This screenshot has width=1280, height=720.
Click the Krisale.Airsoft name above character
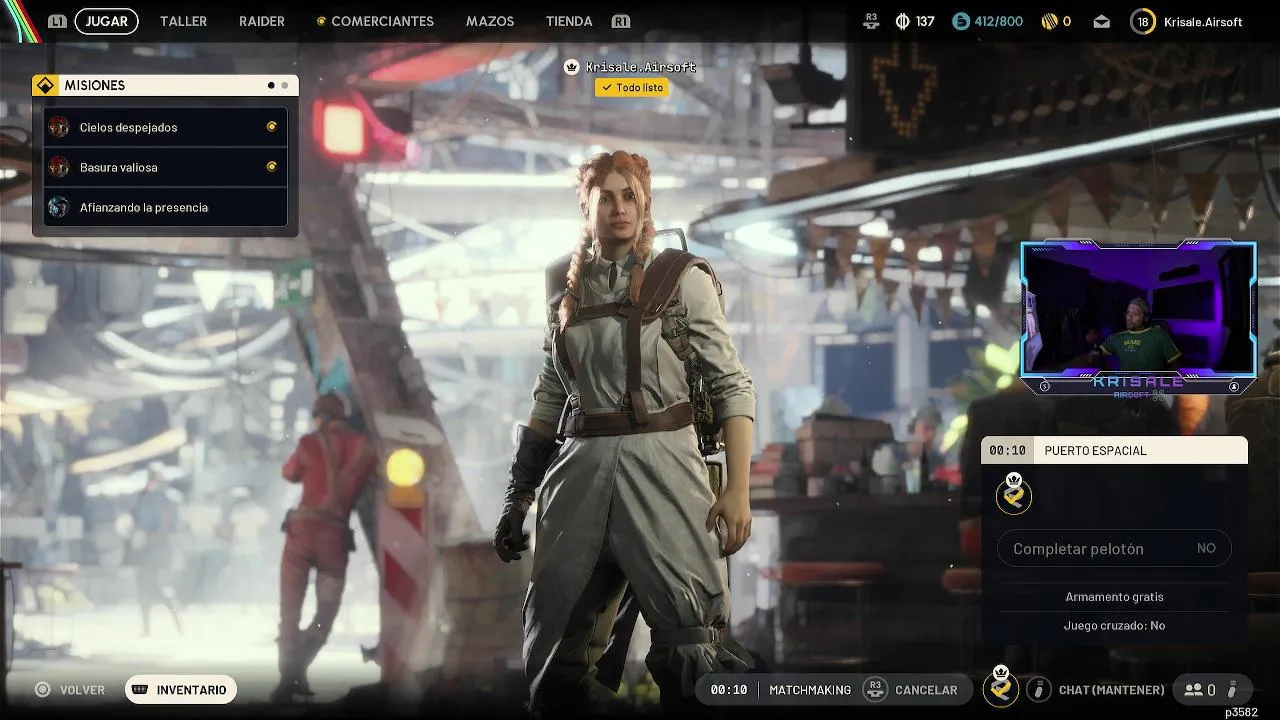tap(640, 67)
